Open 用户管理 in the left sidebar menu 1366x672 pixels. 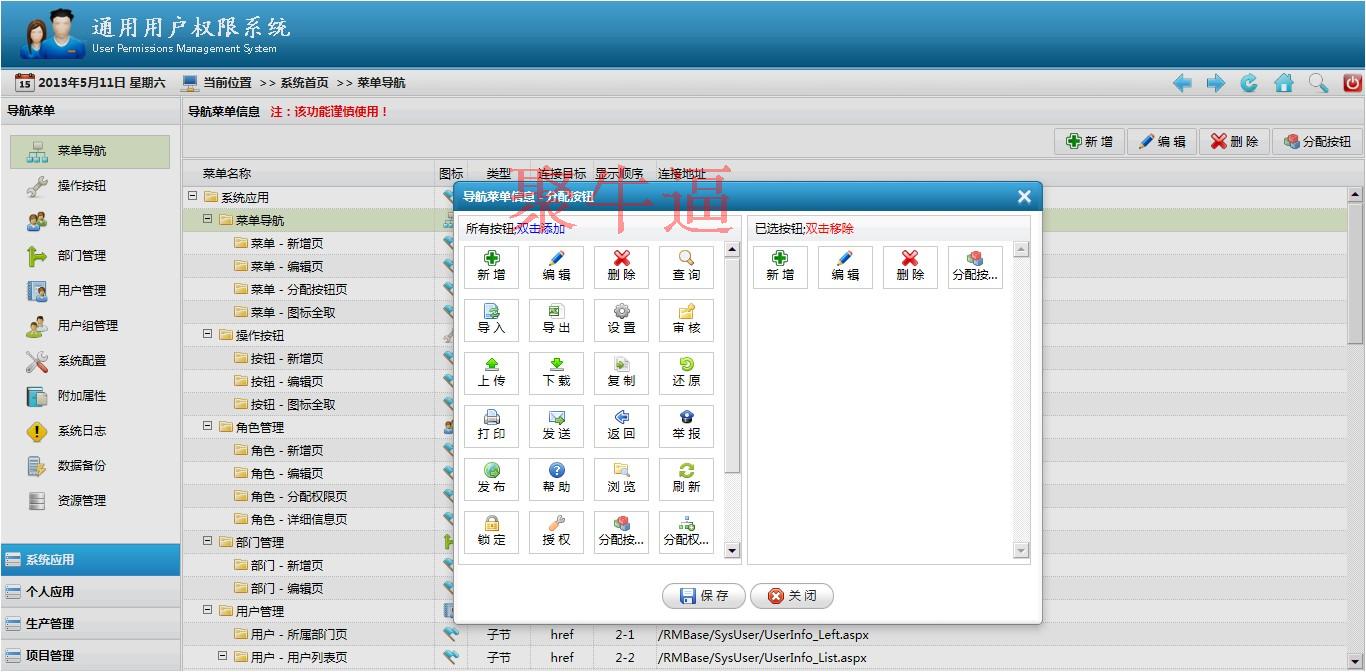point(81,291)
